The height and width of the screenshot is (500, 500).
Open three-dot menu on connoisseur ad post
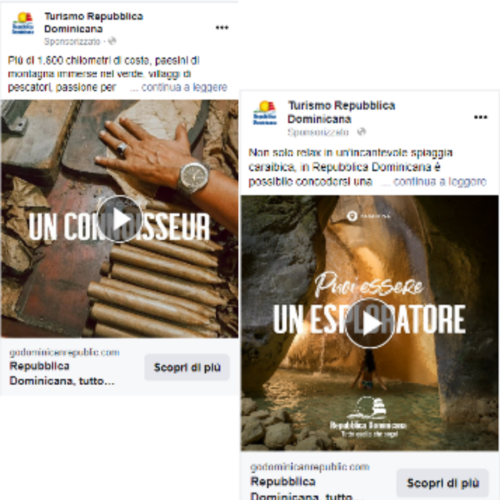tap(222, 28)
